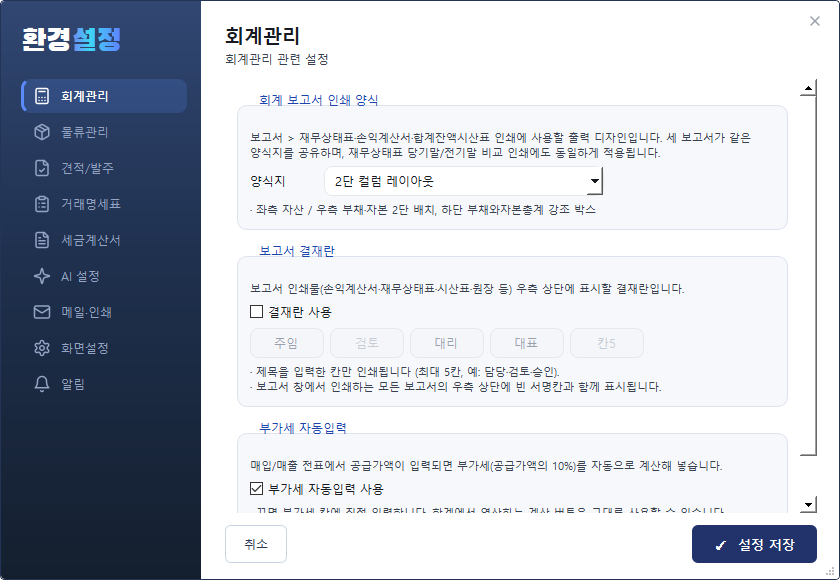The image size is (840, 580).
Task: Click the 주임 approval field
Action: point(287,343)
